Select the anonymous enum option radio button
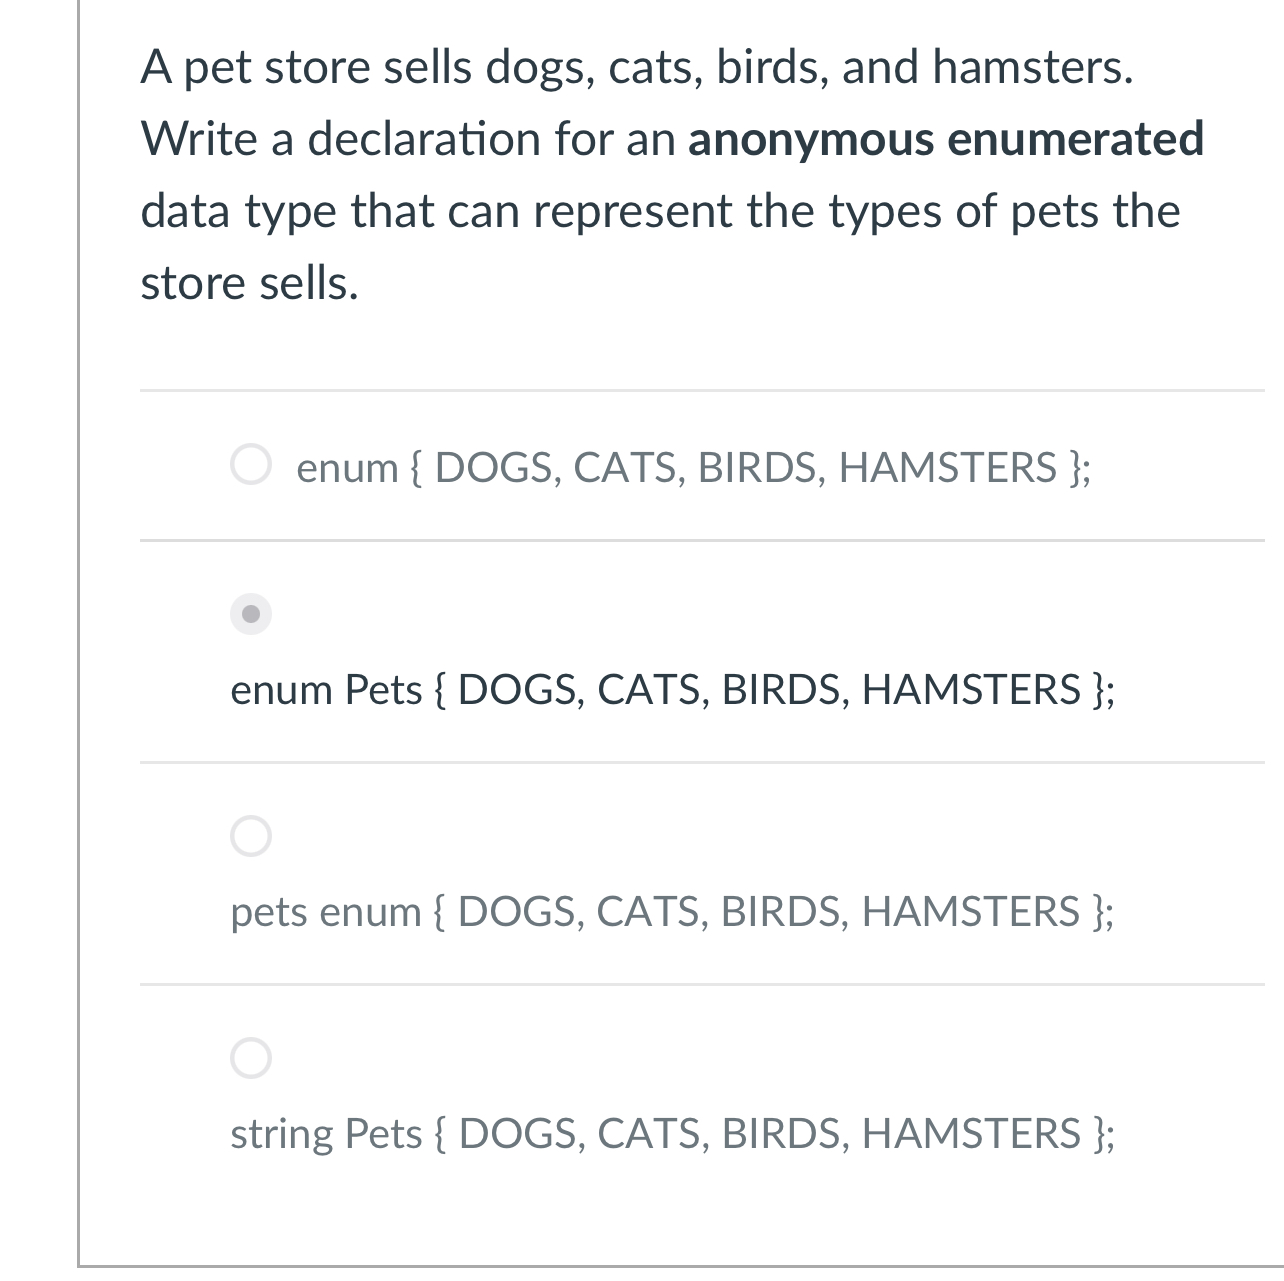Screen dimensions: 1284x1281 (x=251, y=464)
